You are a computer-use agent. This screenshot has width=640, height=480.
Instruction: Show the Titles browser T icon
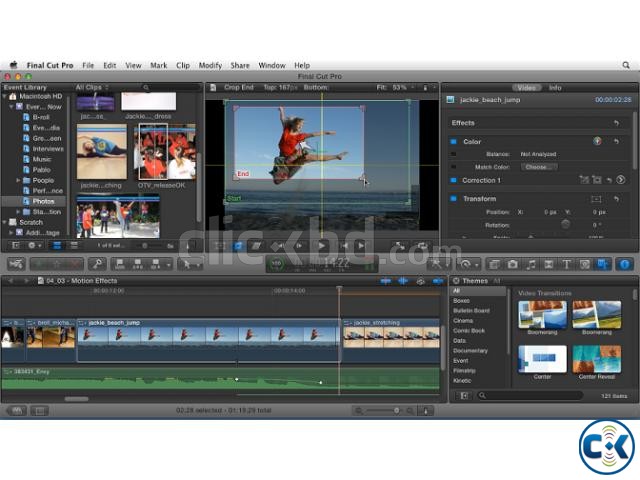[x=567, y=264]
